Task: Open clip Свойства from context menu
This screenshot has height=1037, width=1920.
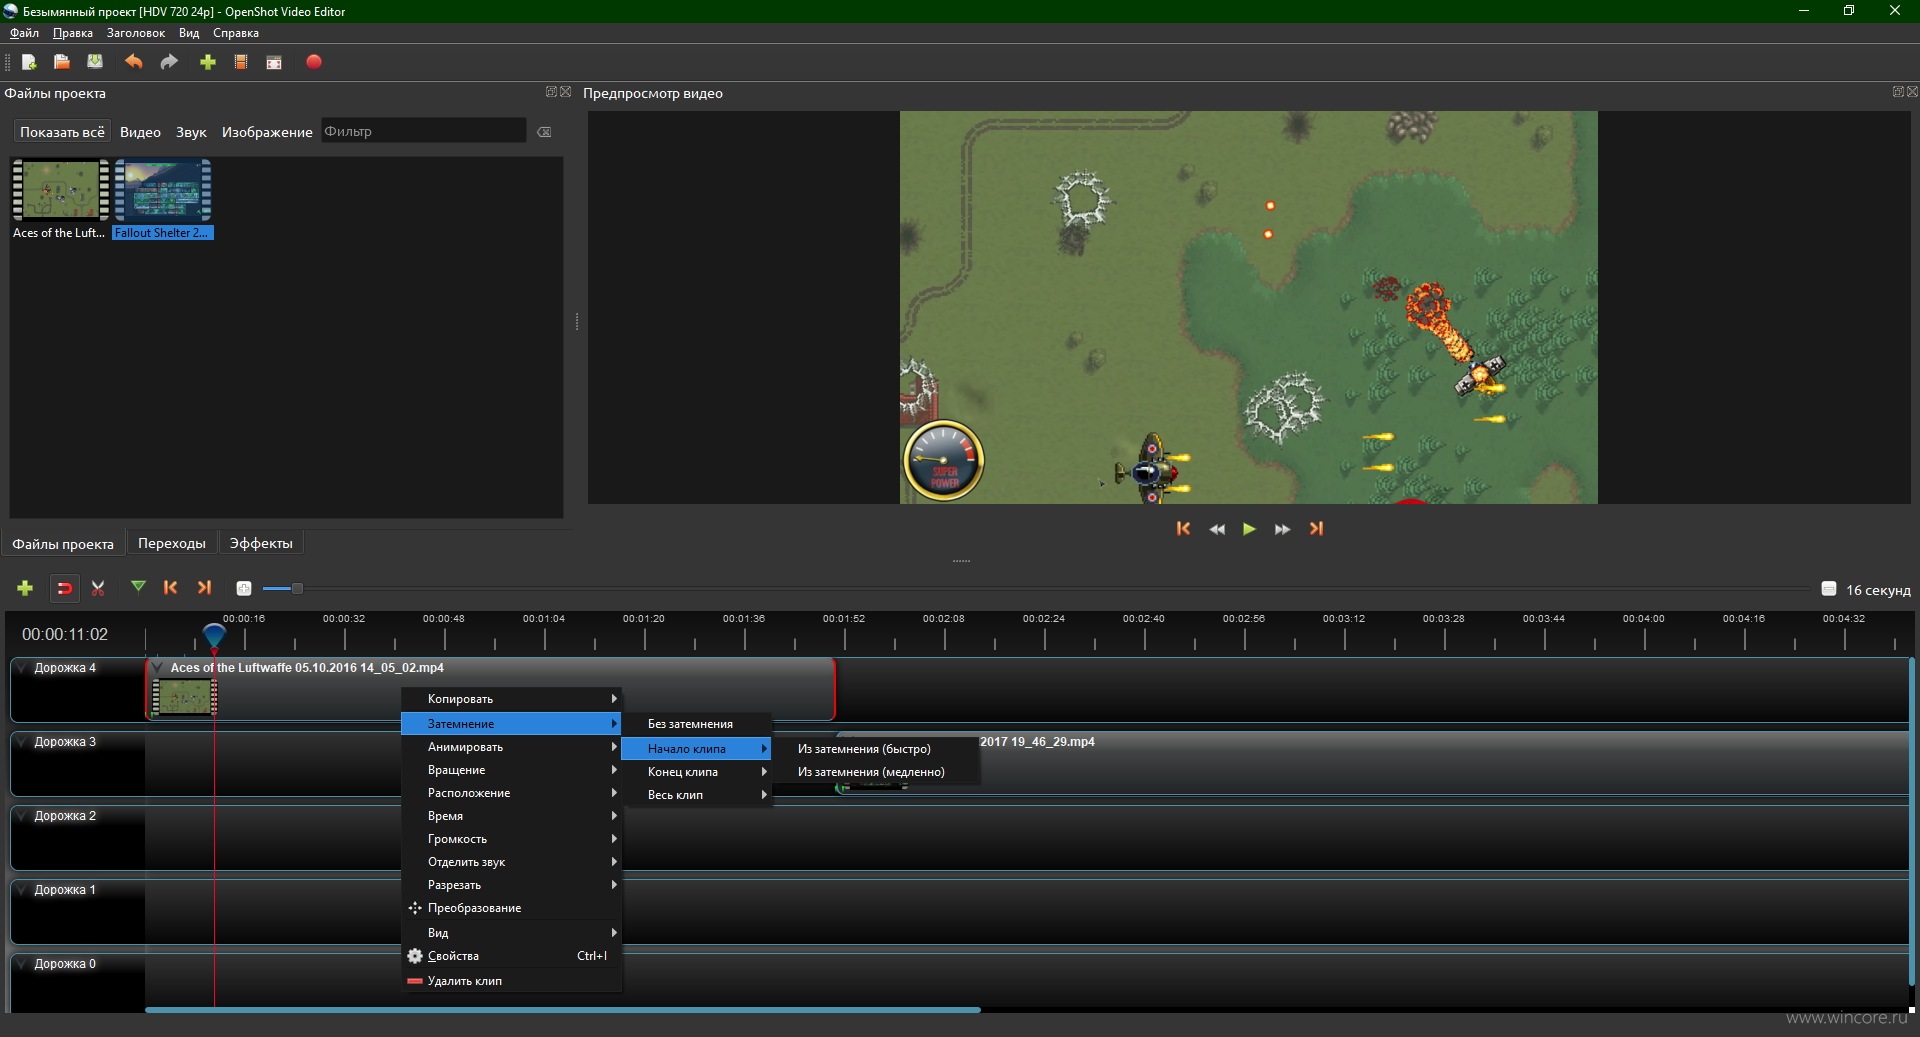Action: [x=511, y=956]
